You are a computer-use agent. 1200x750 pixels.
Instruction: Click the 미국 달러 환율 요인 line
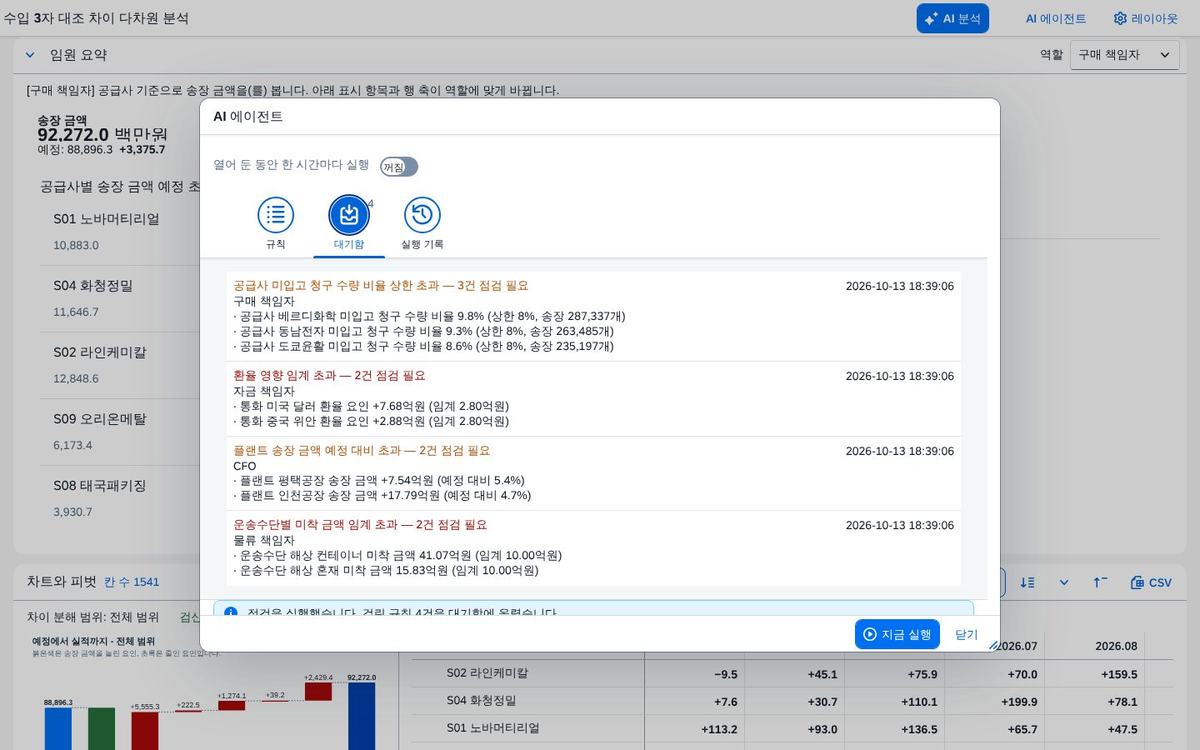click(x=371, y=406)
